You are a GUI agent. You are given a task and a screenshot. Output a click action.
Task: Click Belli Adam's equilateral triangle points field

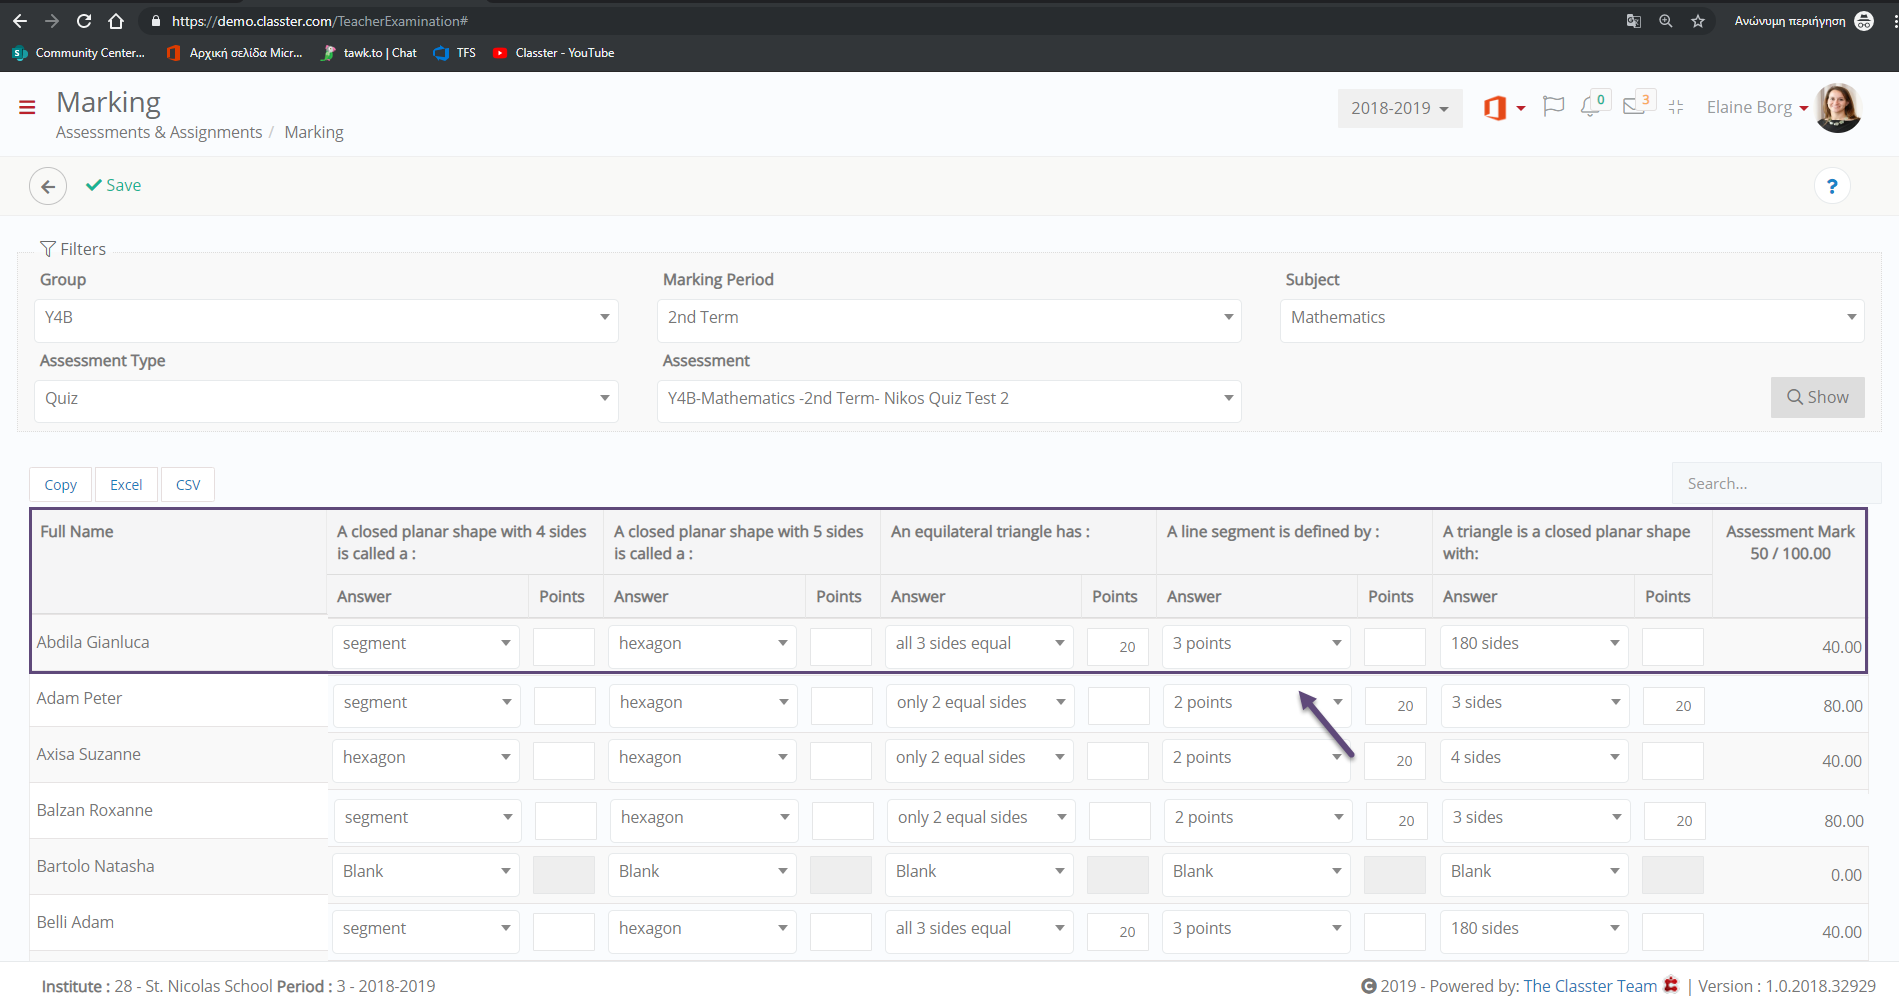pos(1118,932)
